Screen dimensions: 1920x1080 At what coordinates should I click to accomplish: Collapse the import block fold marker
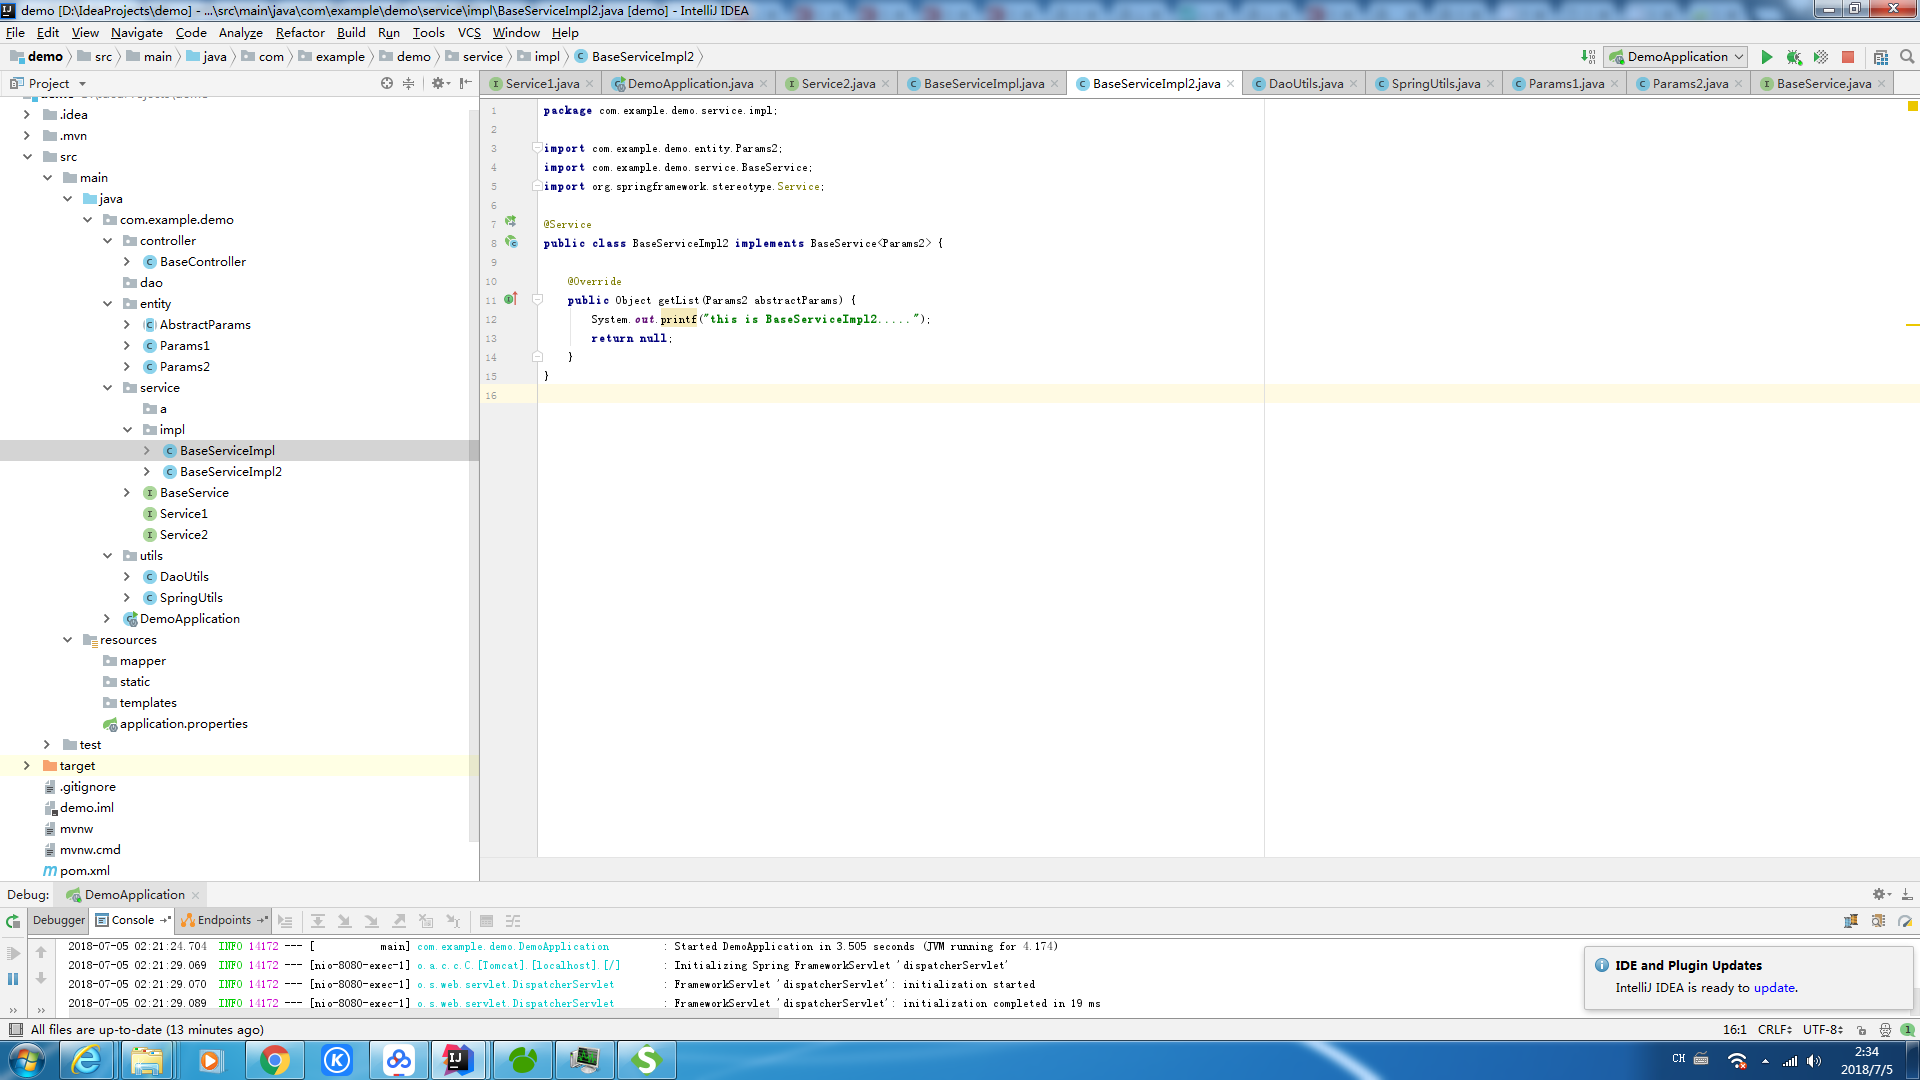click(537, 148)
